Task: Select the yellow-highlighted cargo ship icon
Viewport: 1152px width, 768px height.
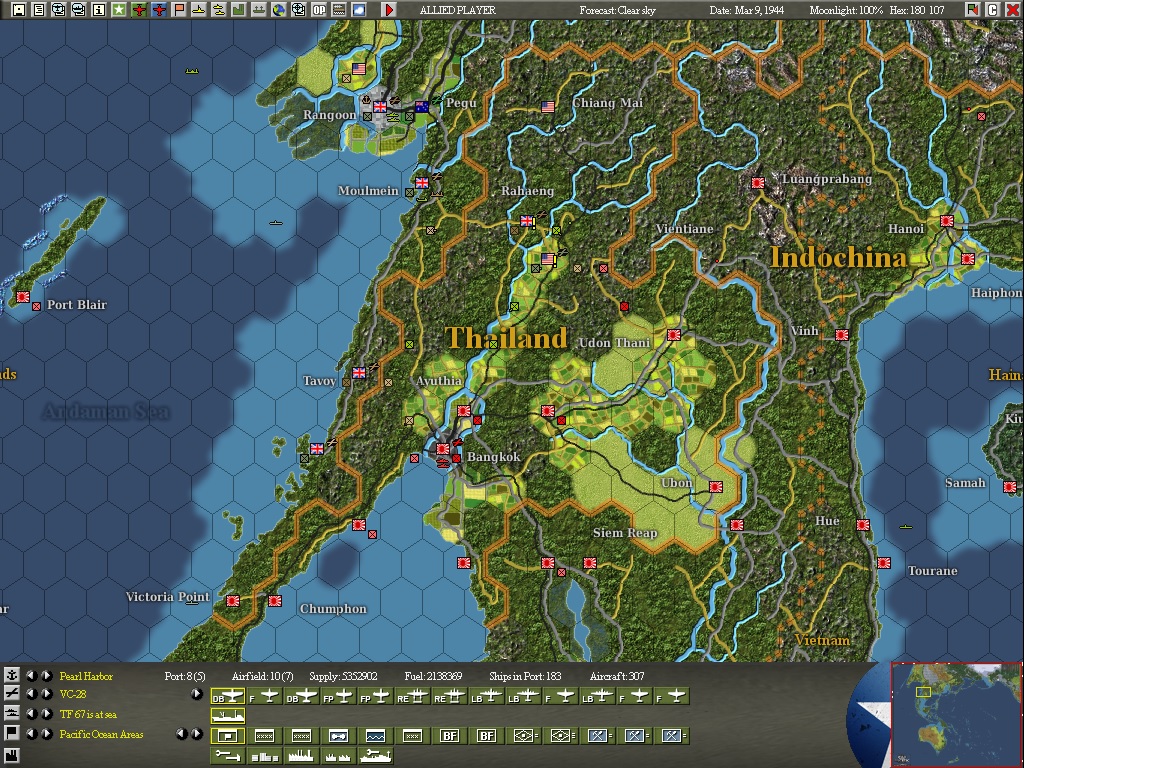Action: (228, 716)
